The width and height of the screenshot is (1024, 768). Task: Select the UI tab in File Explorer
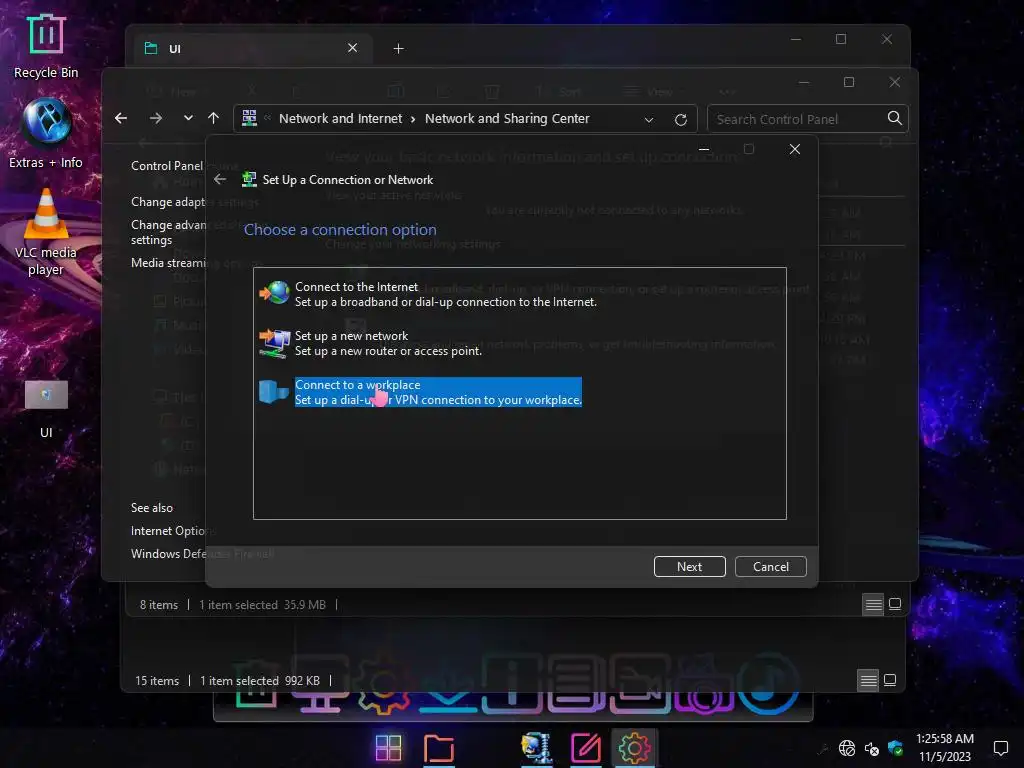[x=251, y=48]
